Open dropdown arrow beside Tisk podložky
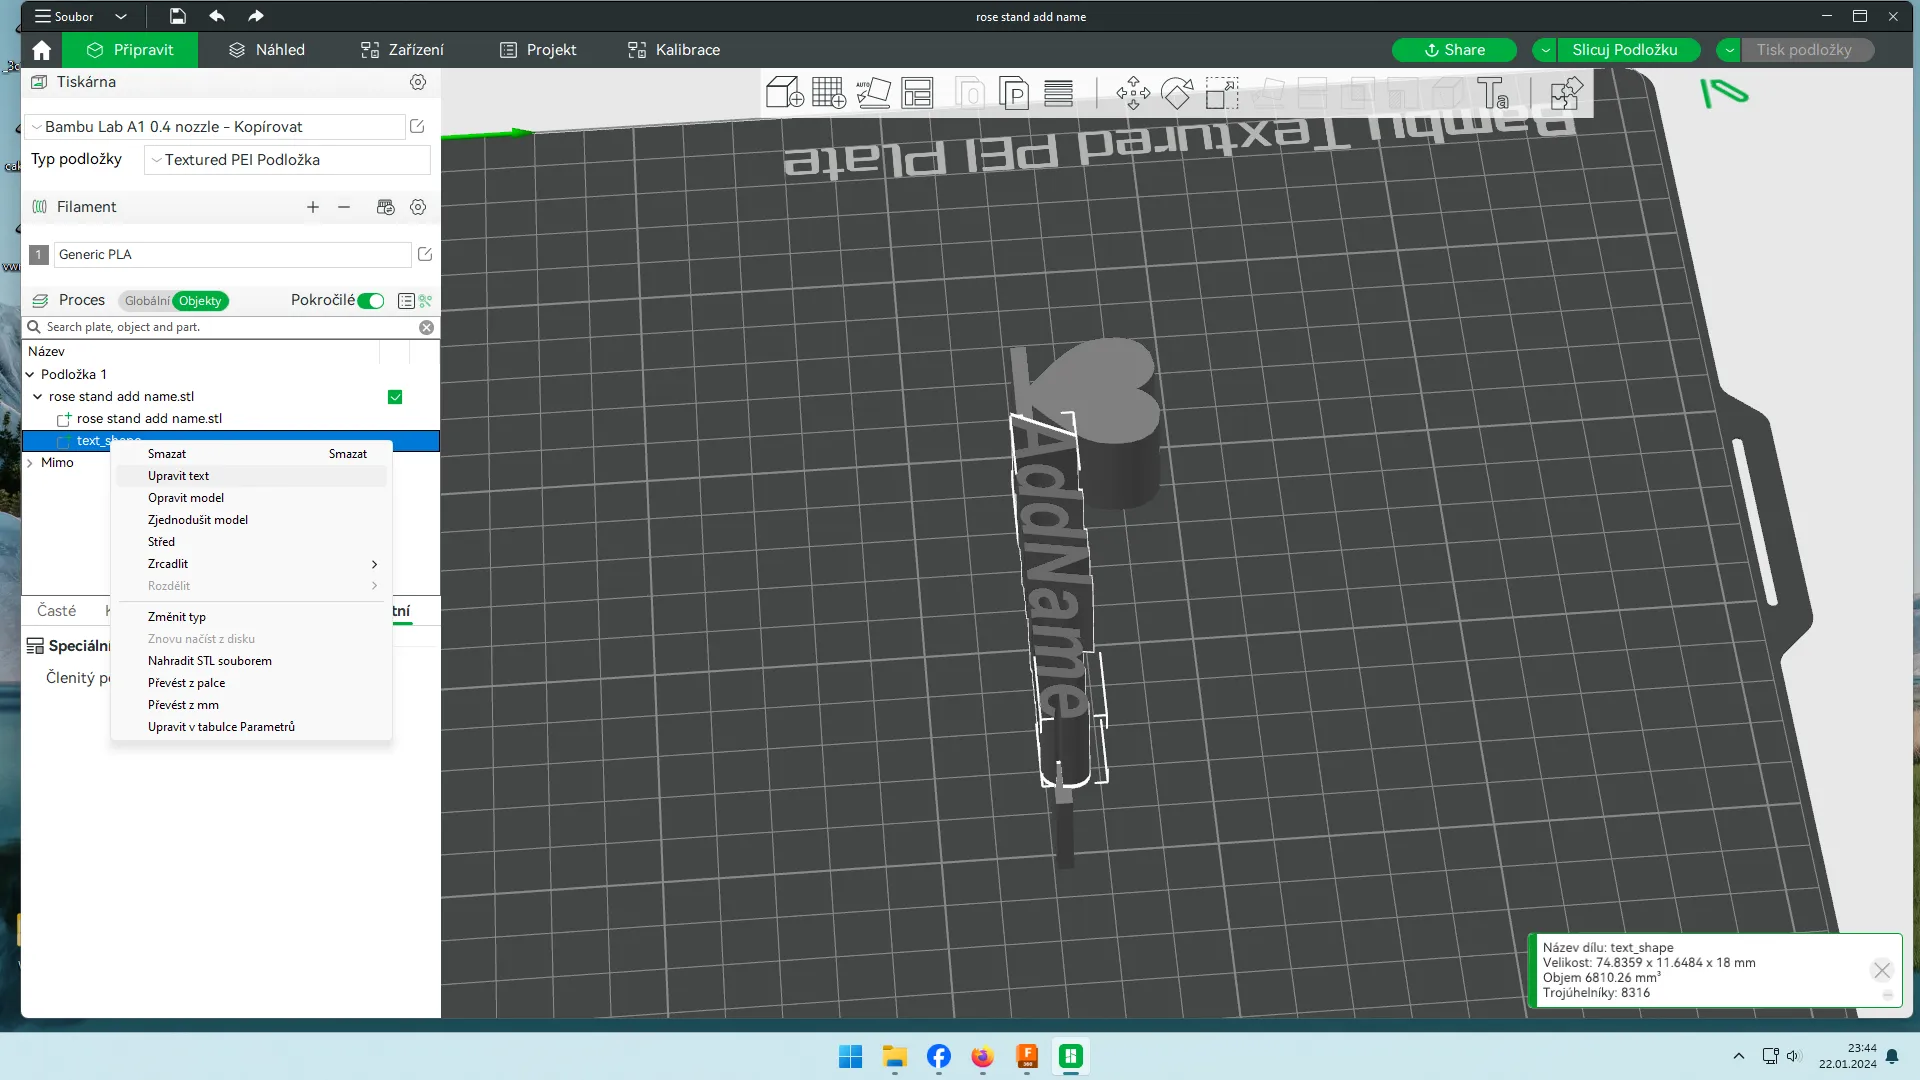This screenshot has width=1920, height=1080. point(1729,50)
